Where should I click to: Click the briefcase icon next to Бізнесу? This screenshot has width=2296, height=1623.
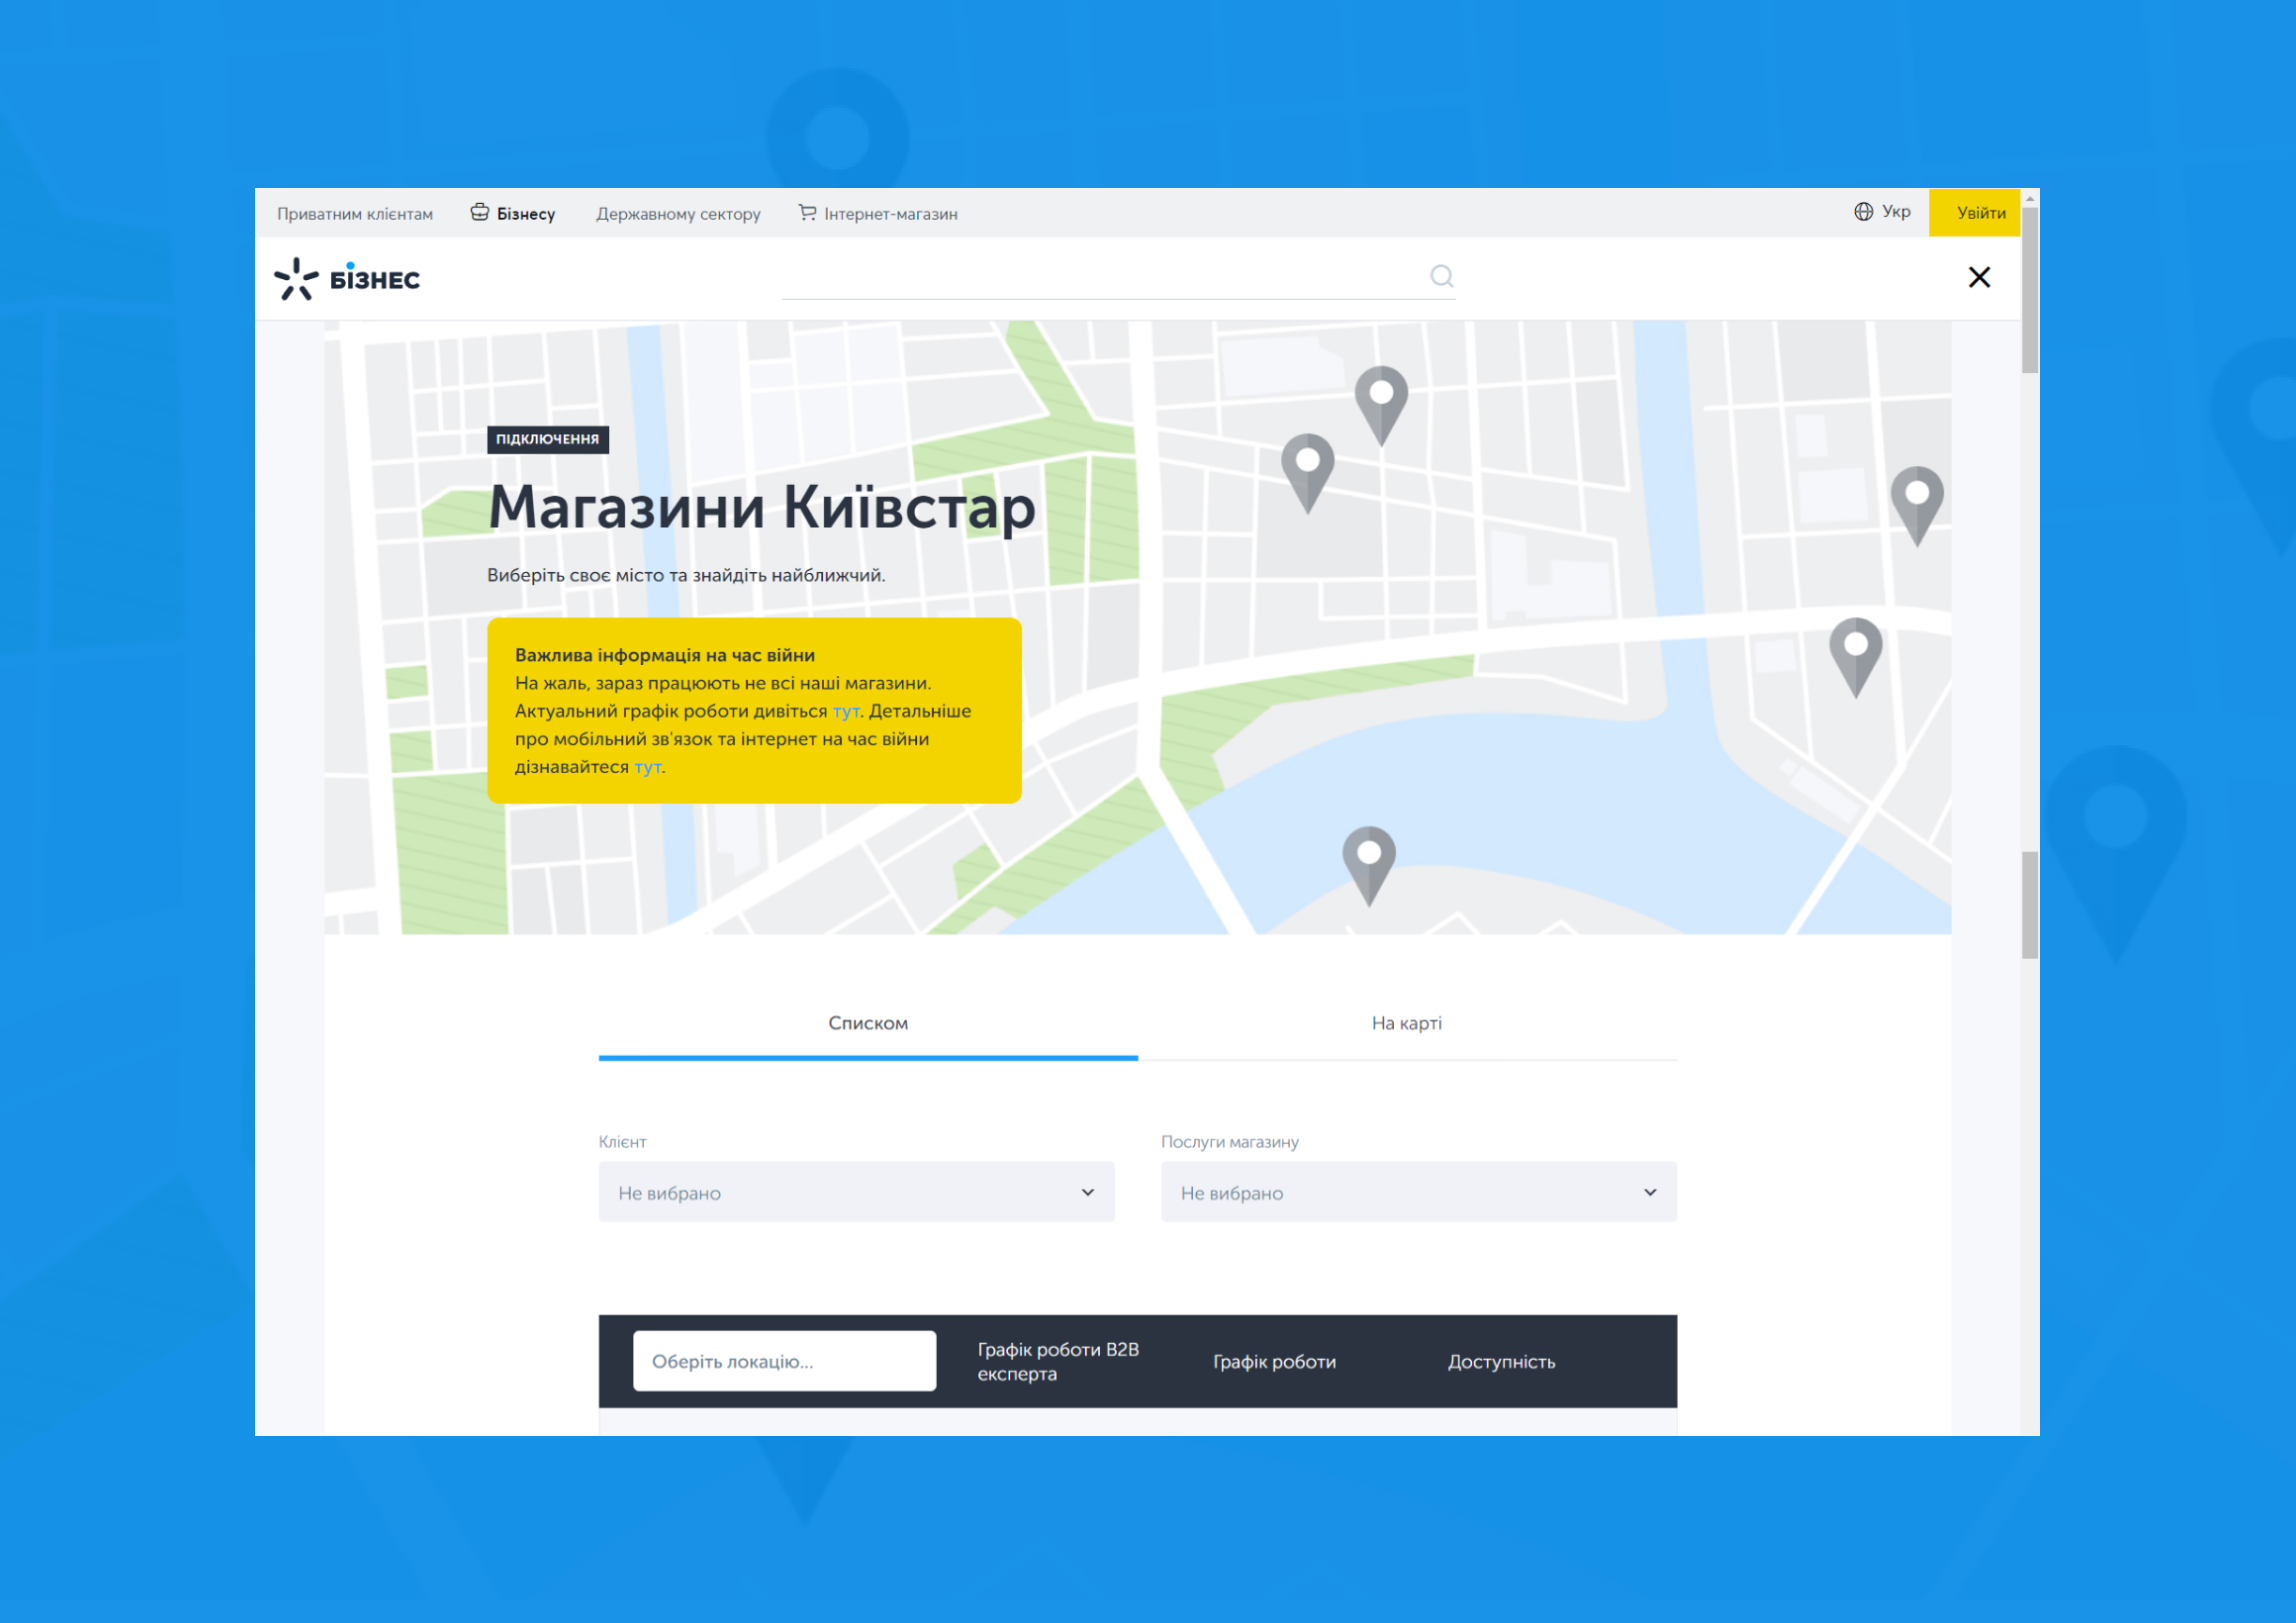click(480, 212)
